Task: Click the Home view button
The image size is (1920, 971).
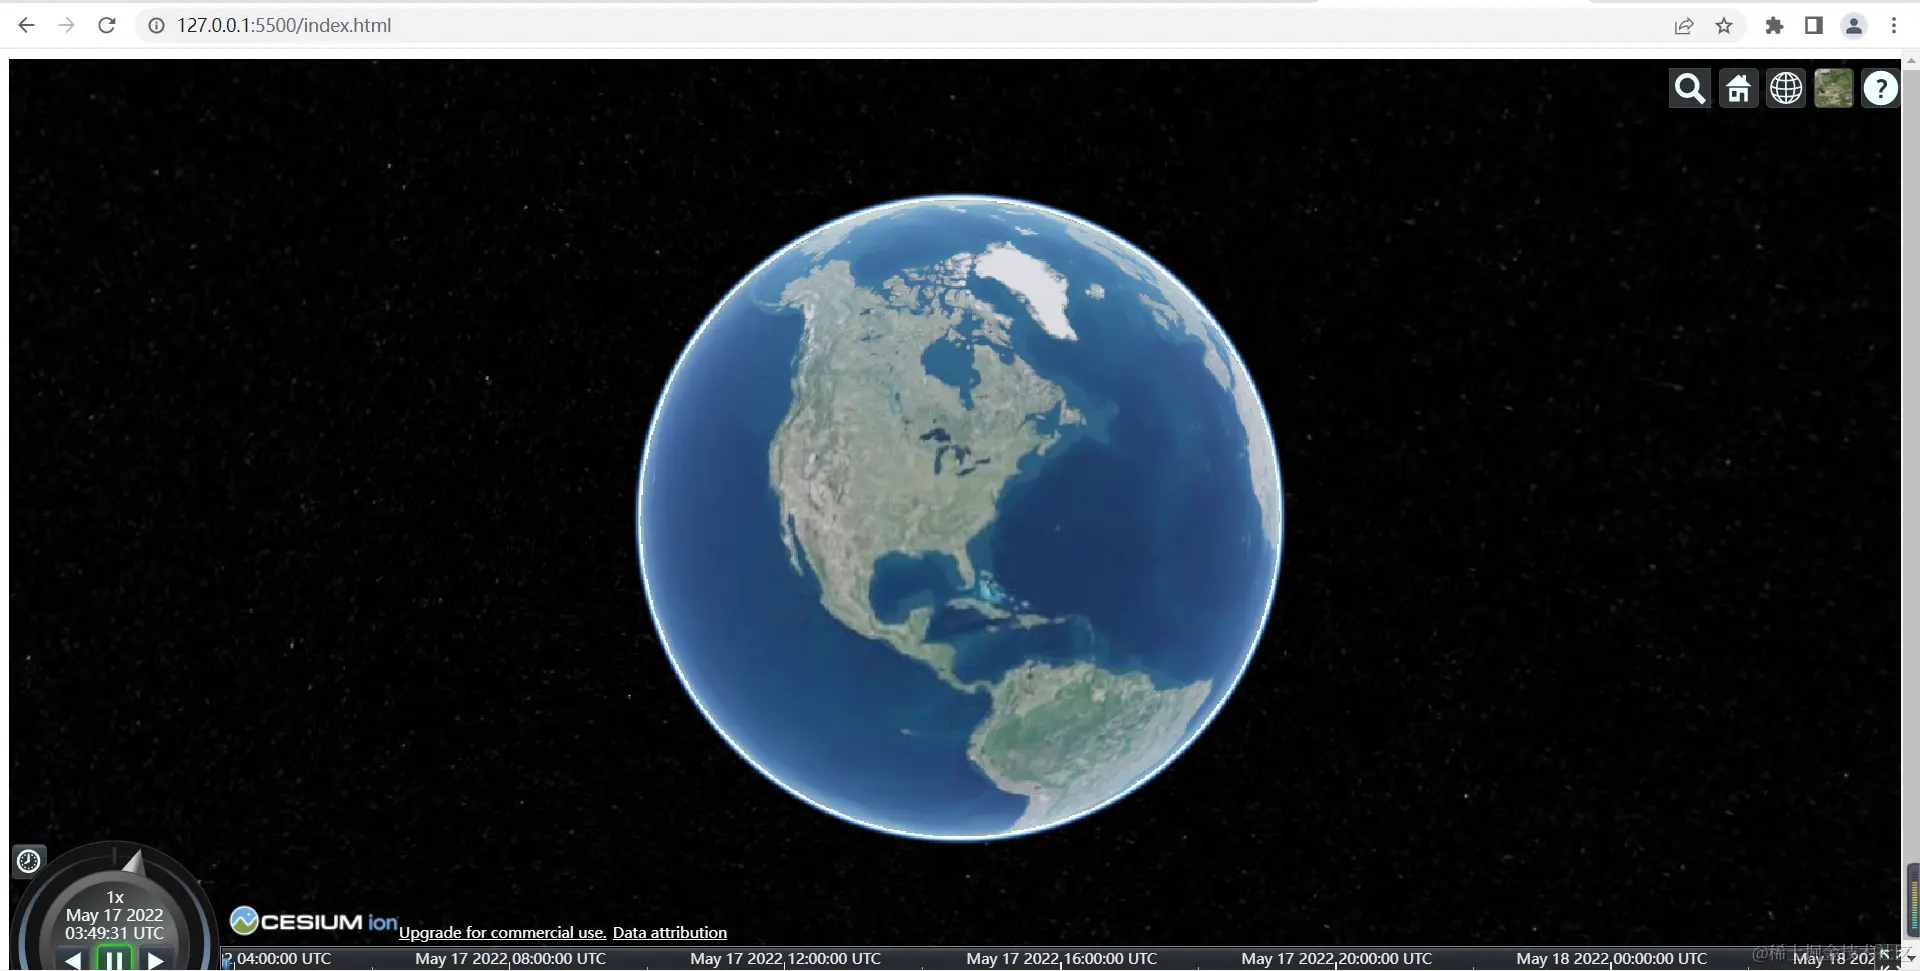Action: 1738,89
